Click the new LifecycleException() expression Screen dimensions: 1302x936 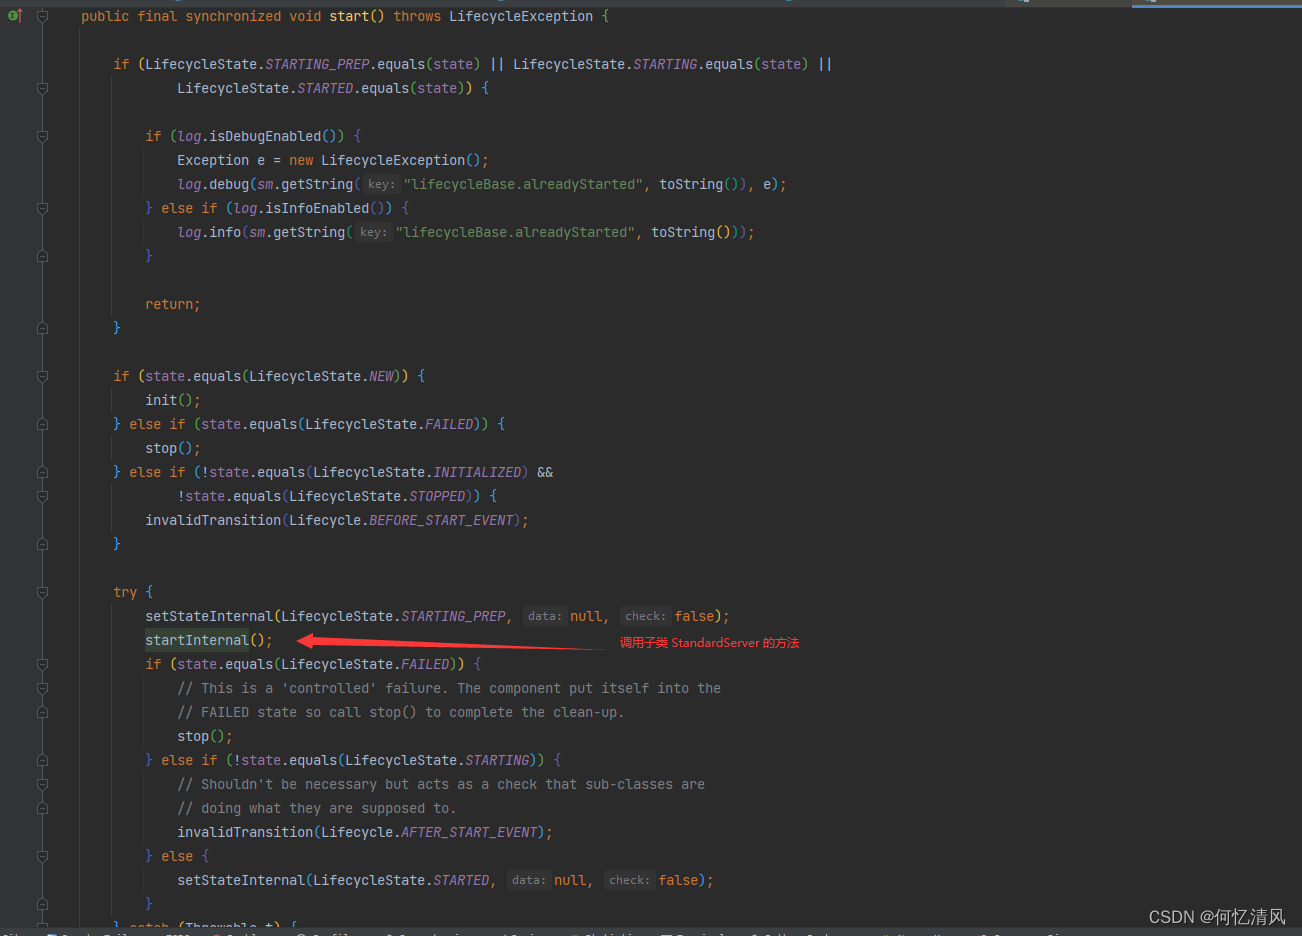coord(385,160)
